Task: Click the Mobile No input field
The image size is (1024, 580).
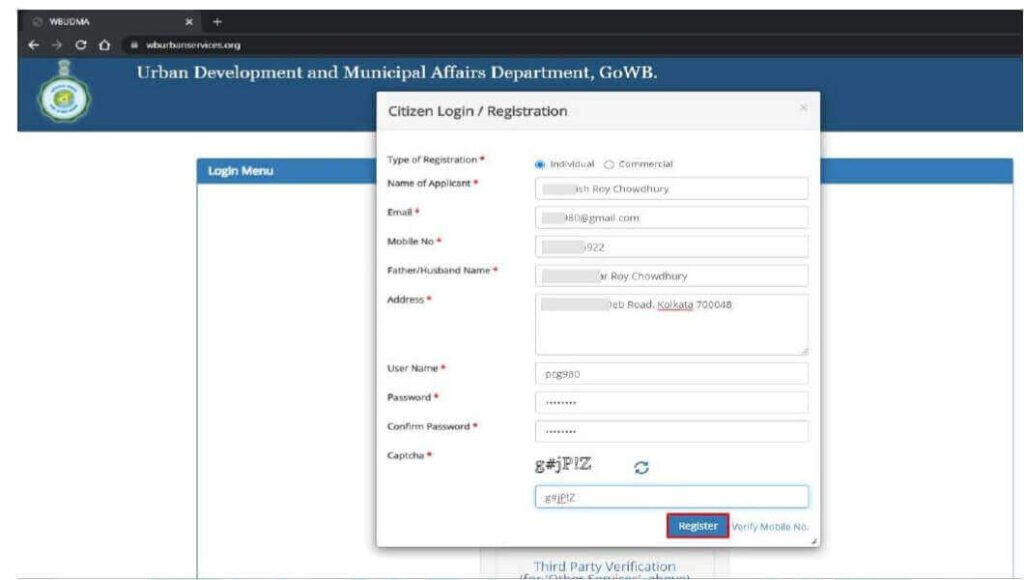Action: [671, 247]
